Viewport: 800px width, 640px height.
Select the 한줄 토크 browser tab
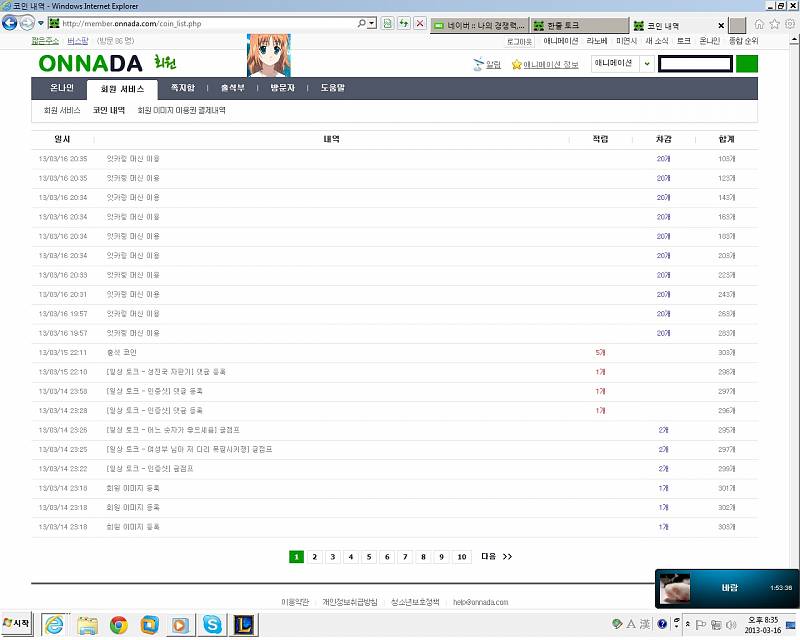578,24
